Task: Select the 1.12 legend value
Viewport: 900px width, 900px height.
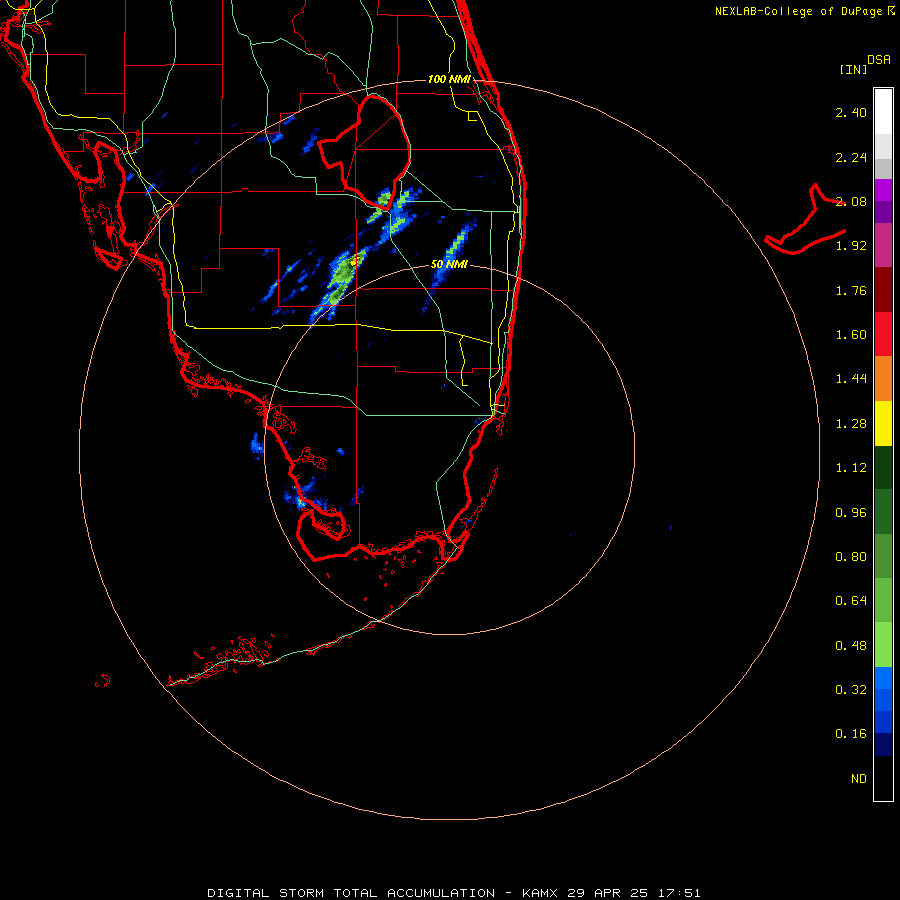Action: click(851, 468)
